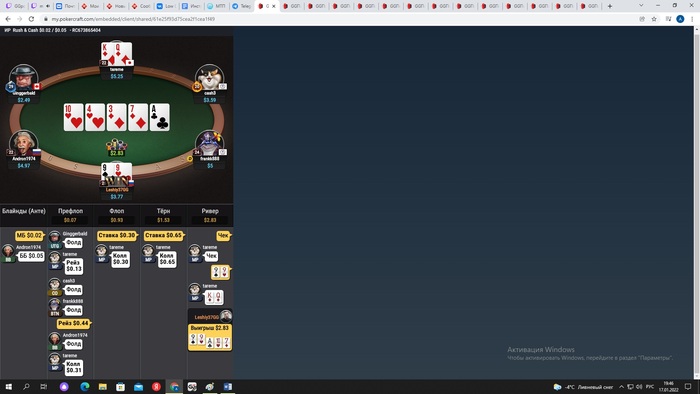Image resolution: width=700 pixels, height=394 pixels.
Task: Click cash3's CO avatar in preflop list
Action: tap(54, 285)
